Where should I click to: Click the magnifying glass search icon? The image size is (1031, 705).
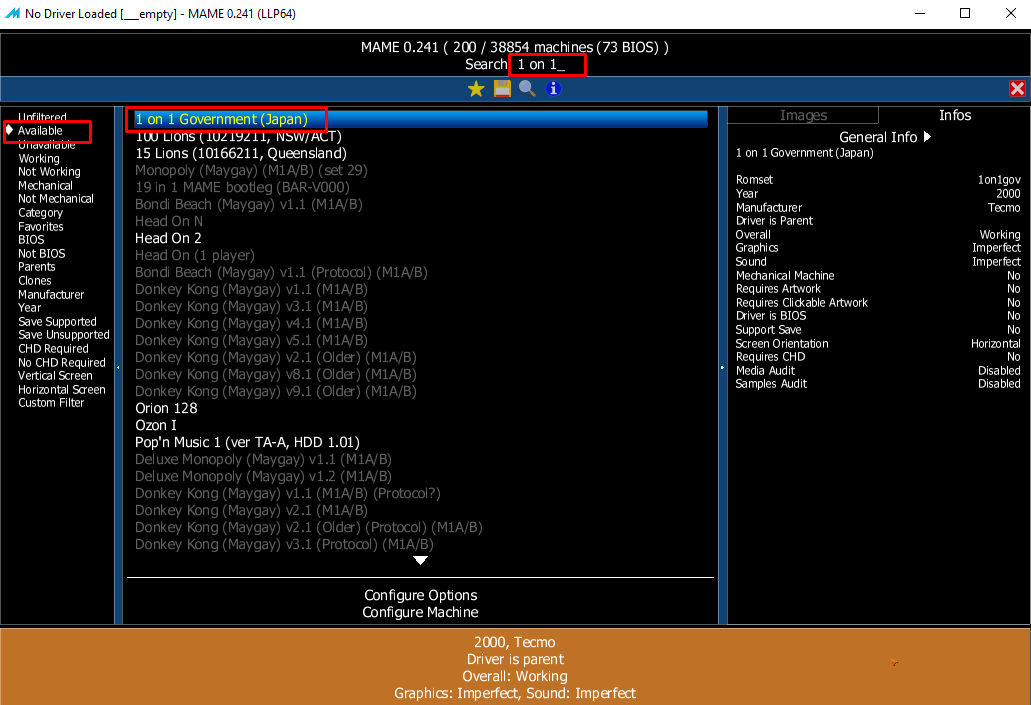pos(527,89)
